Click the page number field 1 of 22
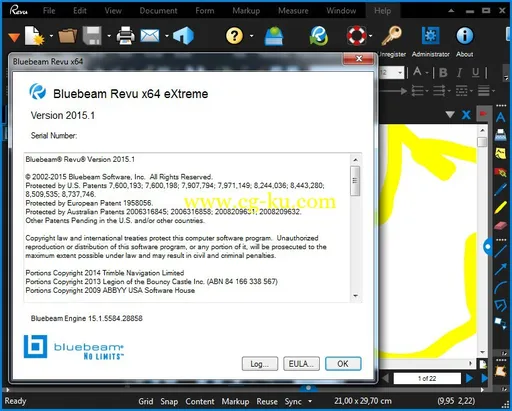This screenshot has height=411, width=512. [427, 378]
